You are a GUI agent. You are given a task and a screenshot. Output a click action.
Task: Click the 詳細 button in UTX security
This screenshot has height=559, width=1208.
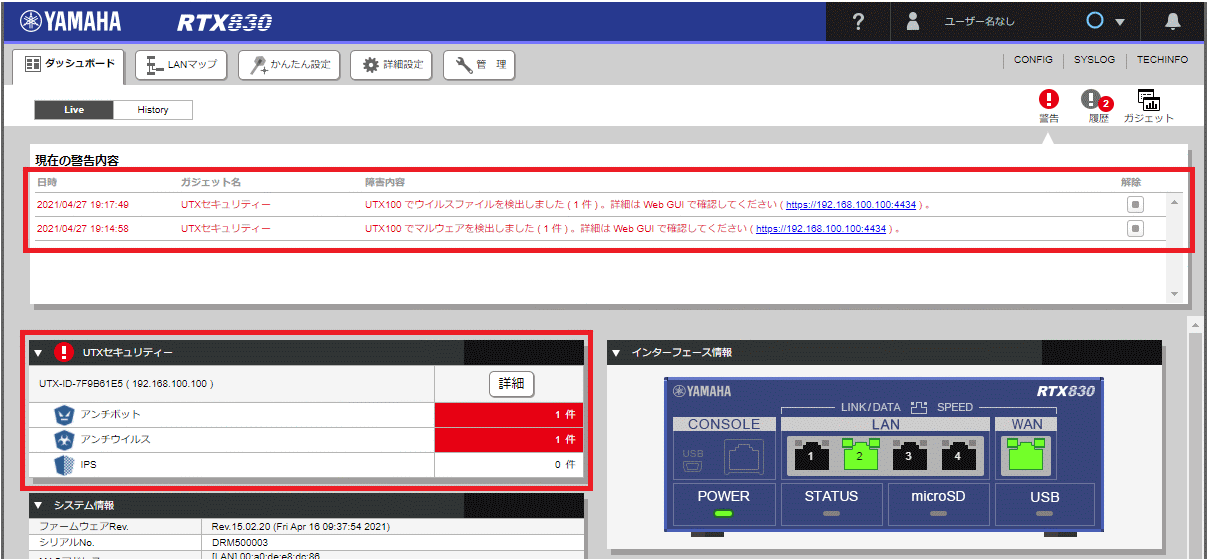coord(511,384)
